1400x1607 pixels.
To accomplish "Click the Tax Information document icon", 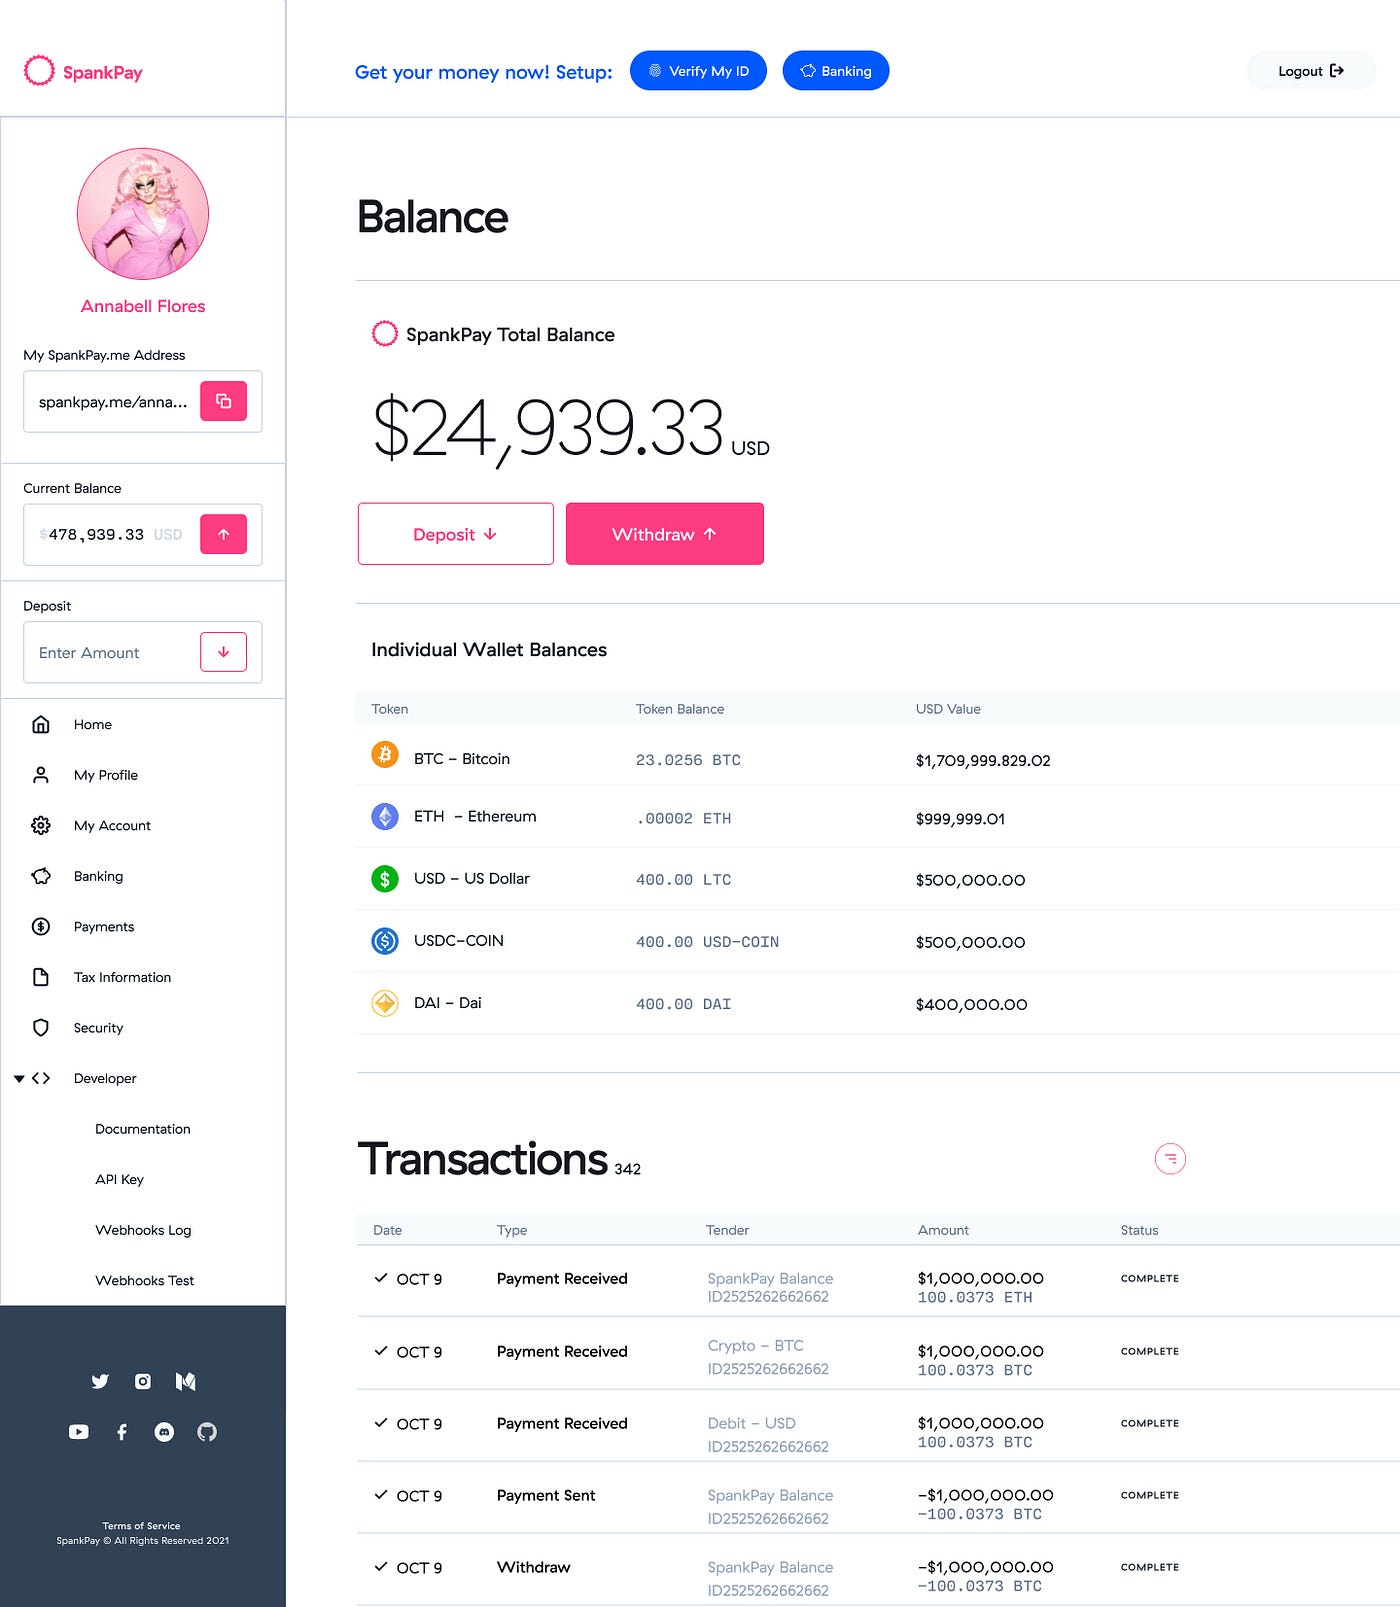I will point(41,977).
